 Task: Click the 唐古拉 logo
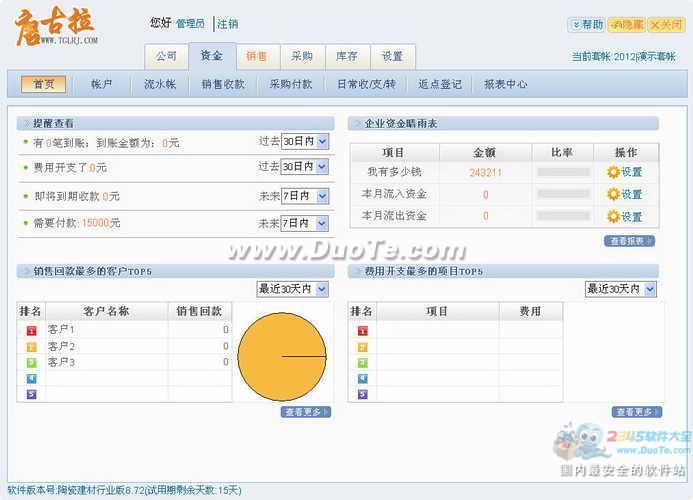point(57,30)
